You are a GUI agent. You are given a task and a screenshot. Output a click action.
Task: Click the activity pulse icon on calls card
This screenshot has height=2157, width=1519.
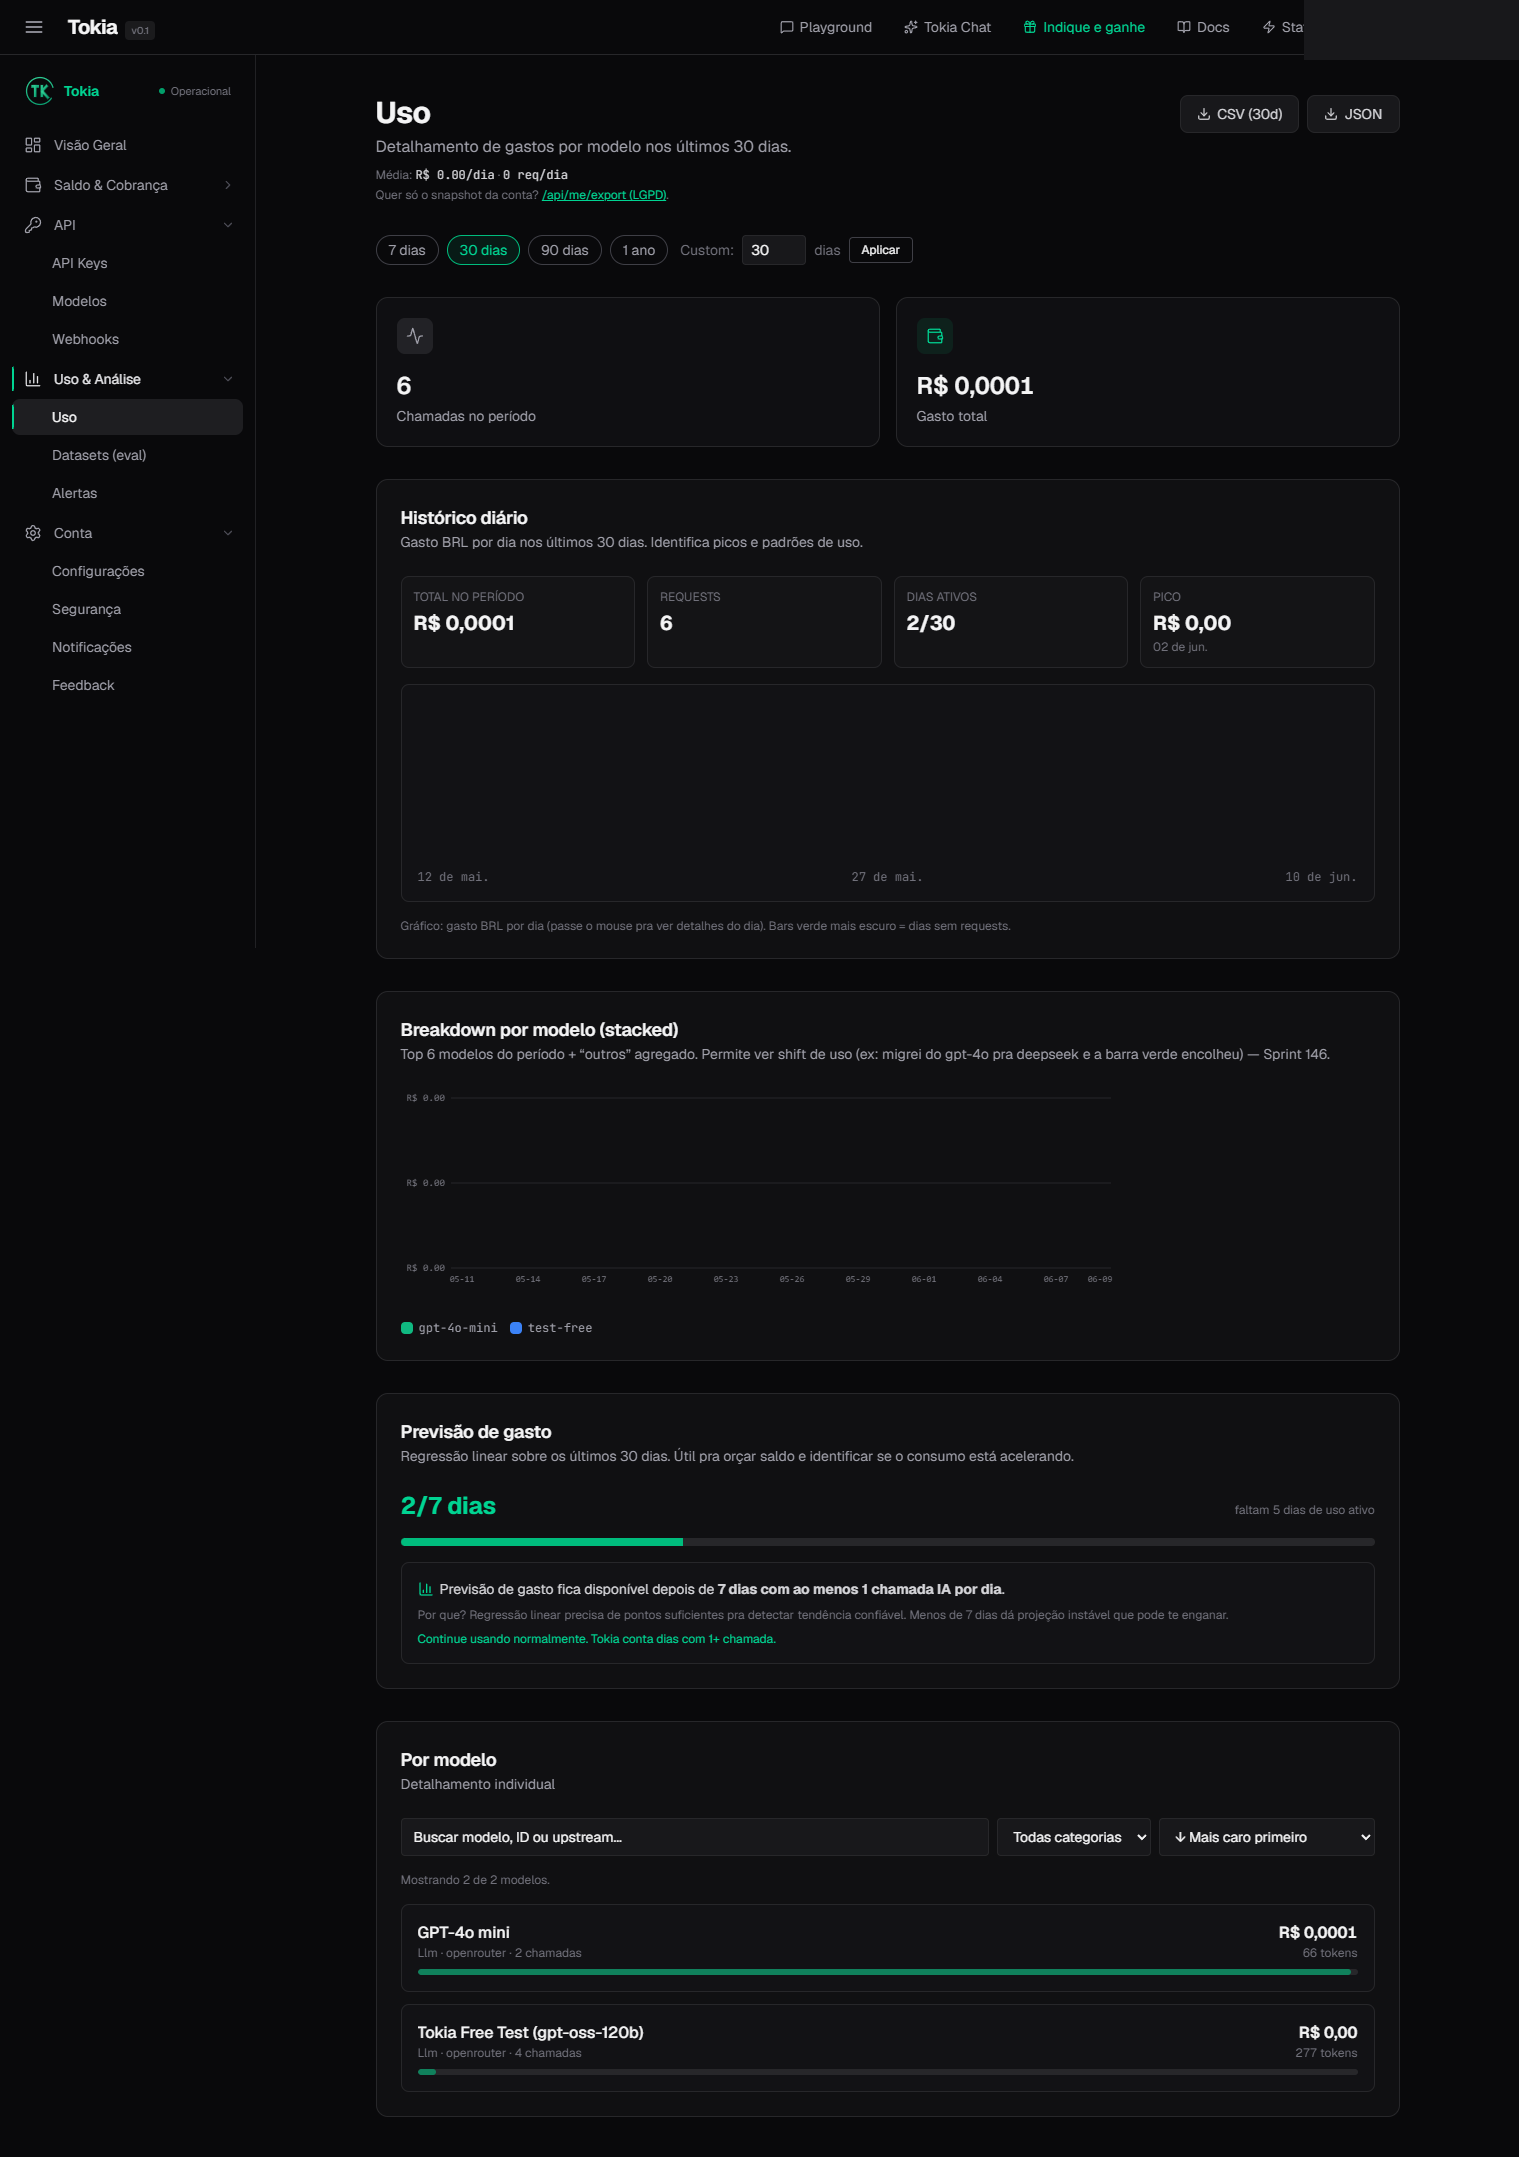[x=415, y=336]
